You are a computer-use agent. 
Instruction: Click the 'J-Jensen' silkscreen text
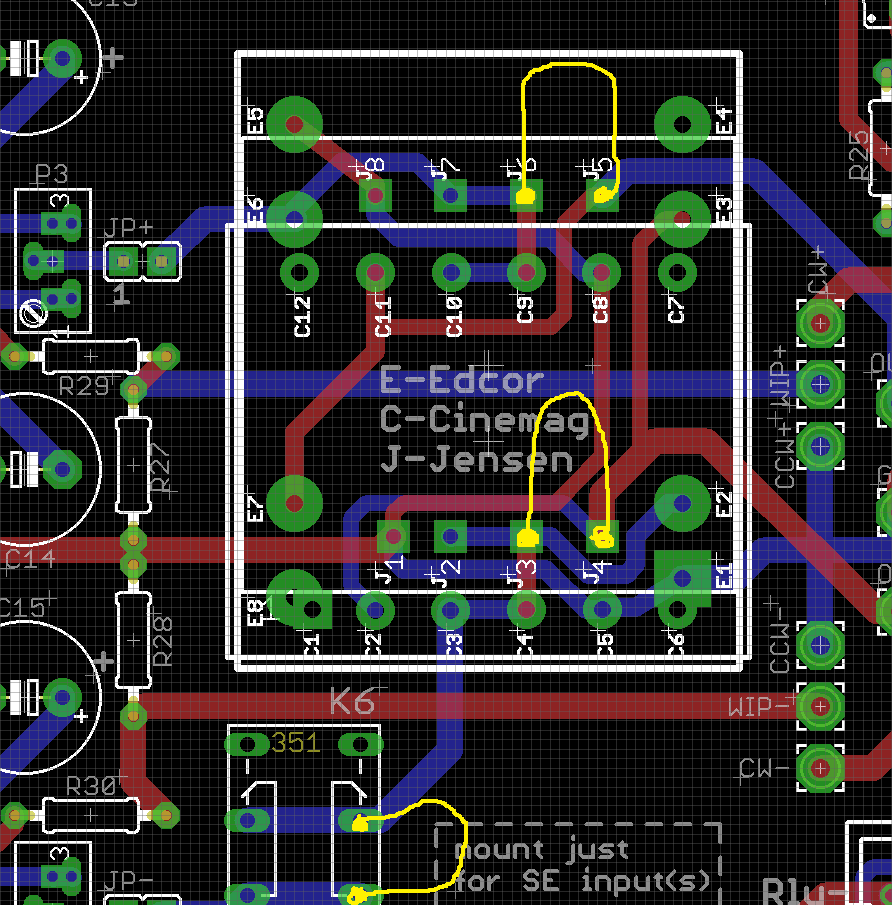coord(476,459)
